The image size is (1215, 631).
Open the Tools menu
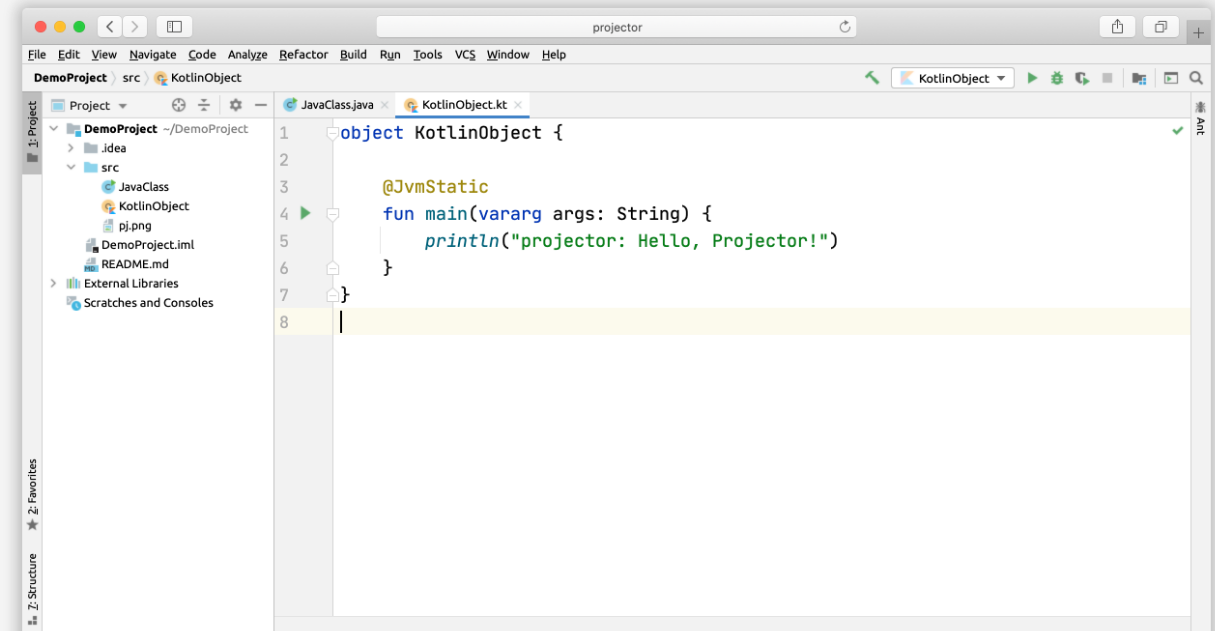[428, 54]
